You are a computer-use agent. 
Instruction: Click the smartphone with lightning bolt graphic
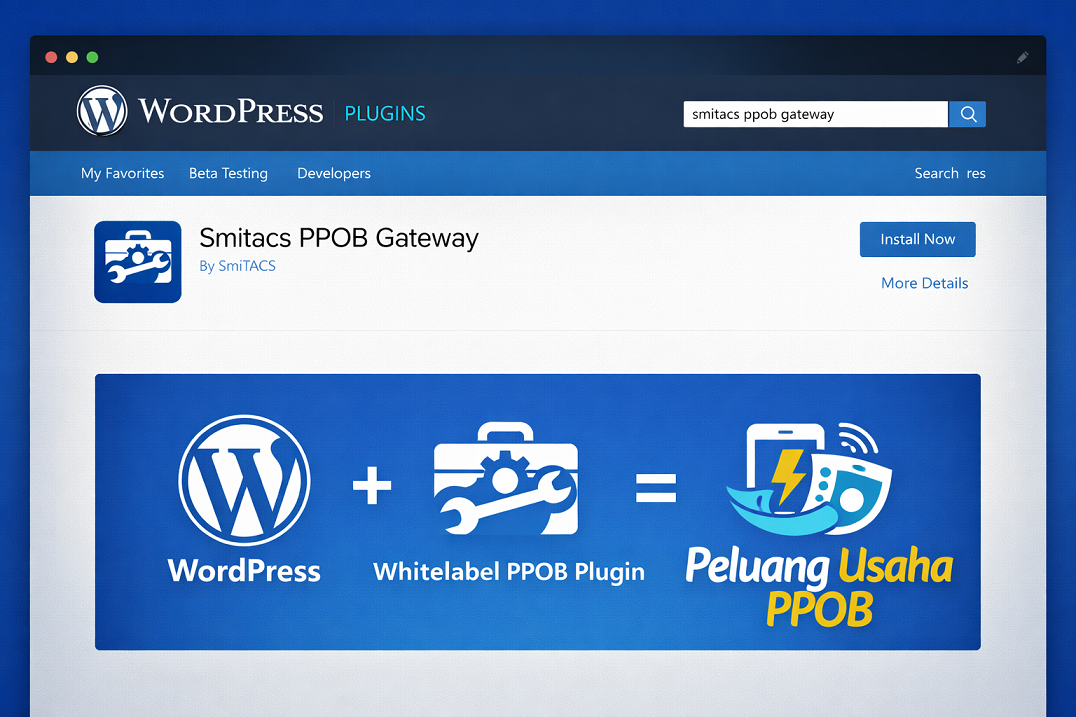(788, 470)
